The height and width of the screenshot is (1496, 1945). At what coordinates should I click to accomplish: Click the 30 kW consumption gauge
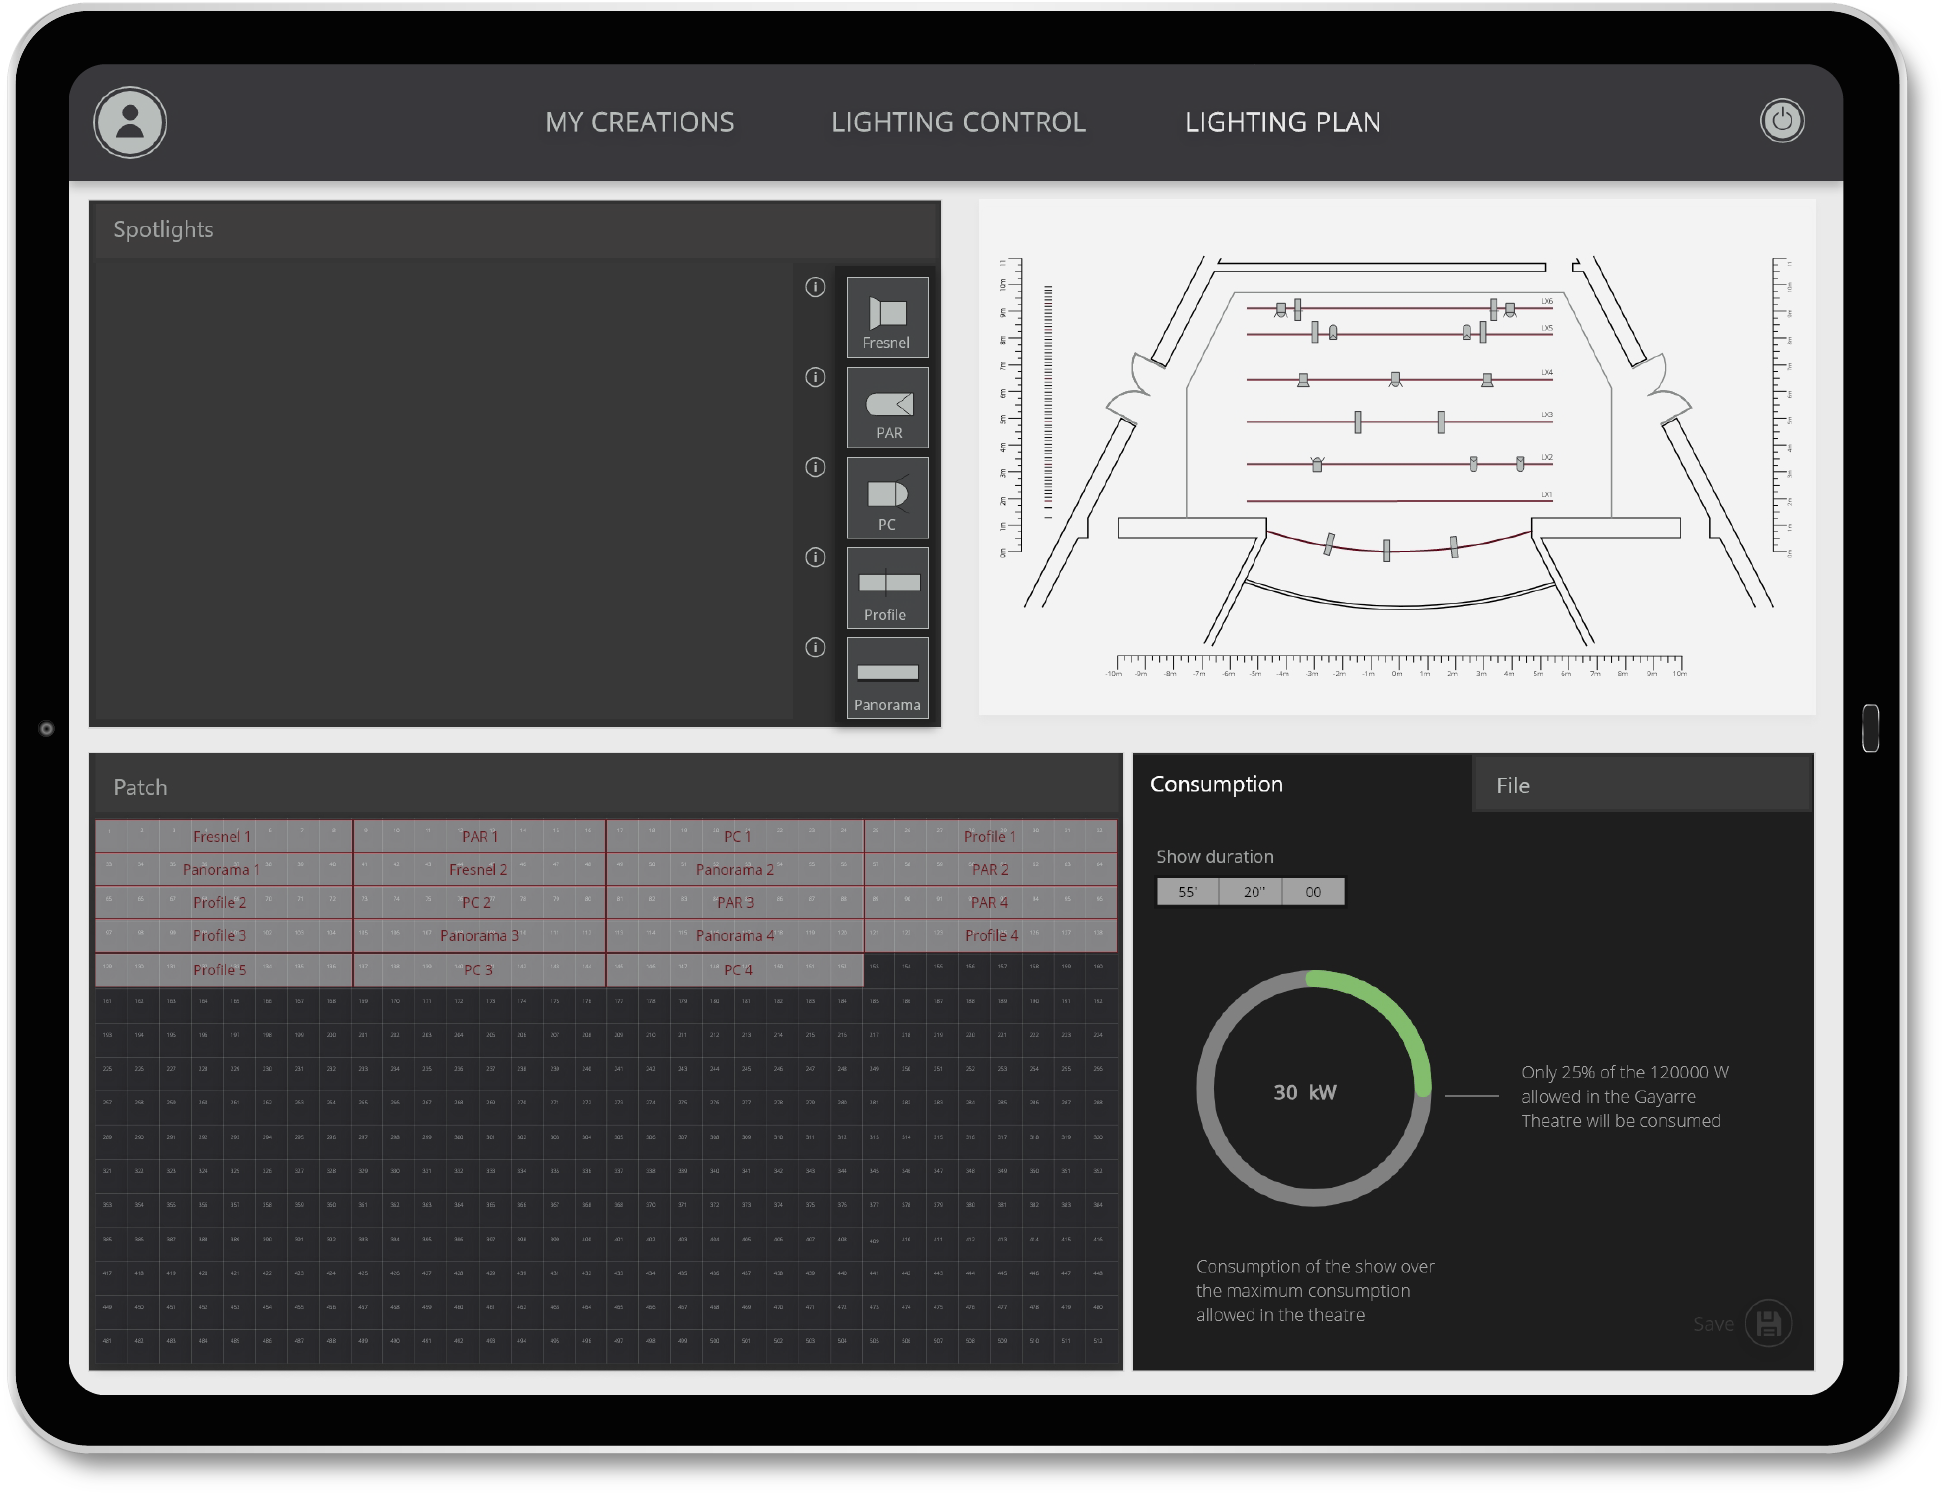click(x=1304, y=1092)
